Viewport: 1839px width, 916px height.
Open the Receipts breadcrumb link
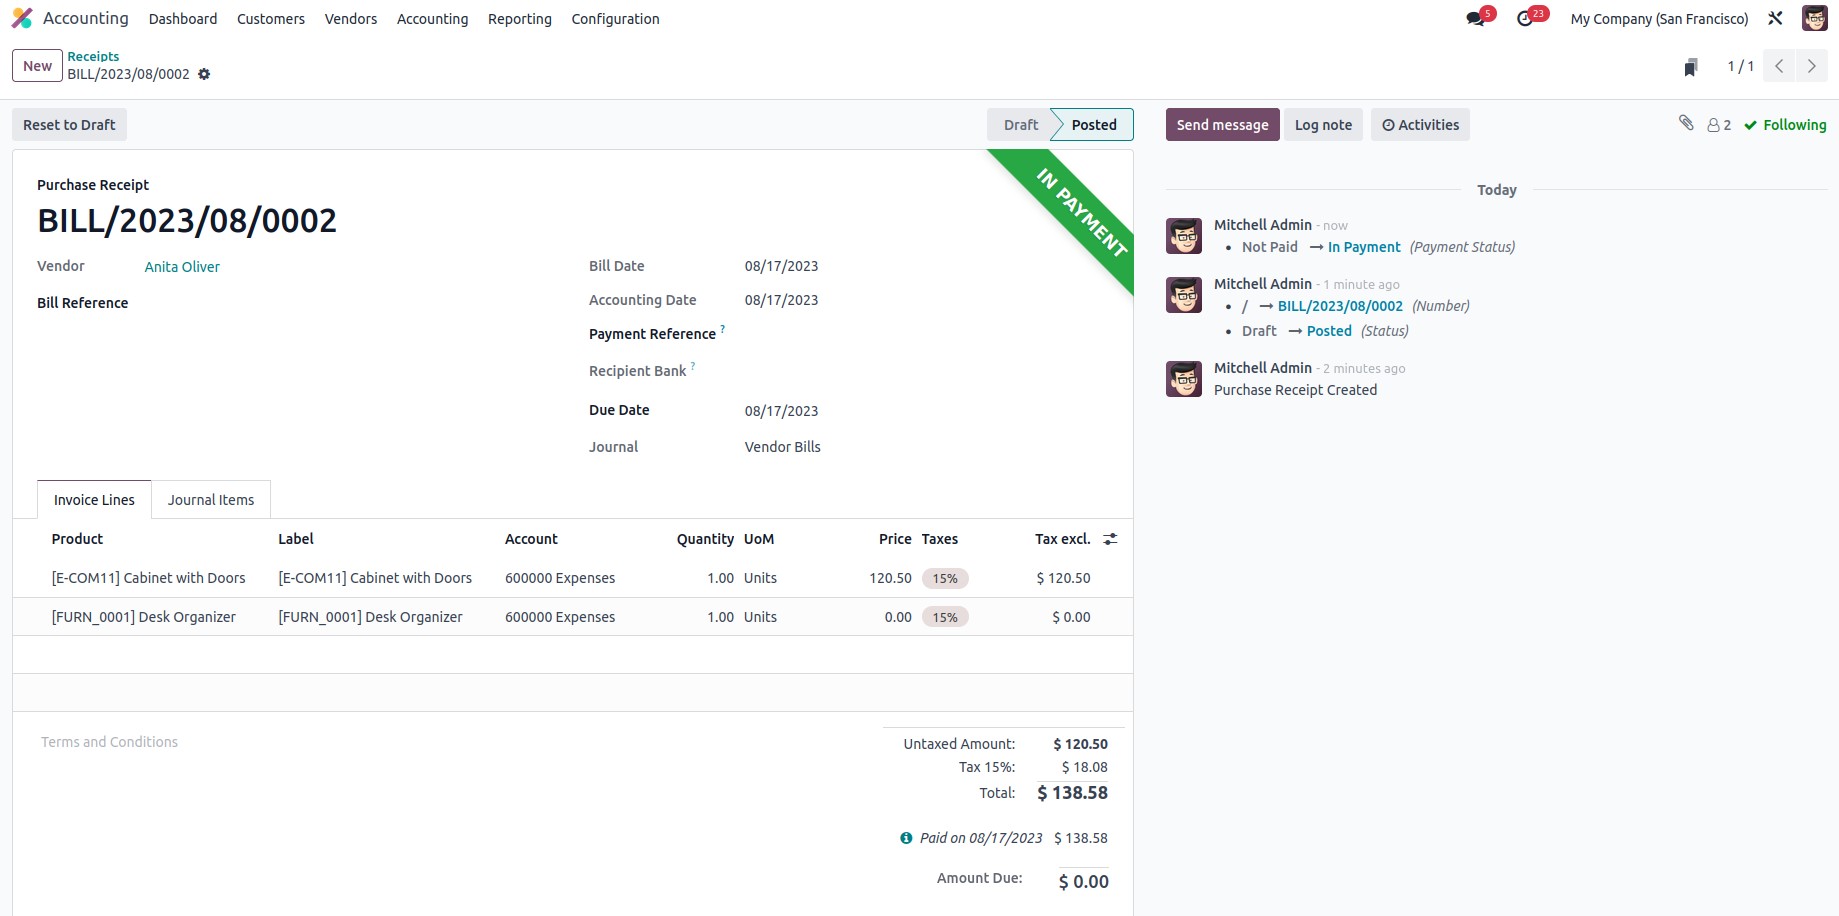[93, 56]
